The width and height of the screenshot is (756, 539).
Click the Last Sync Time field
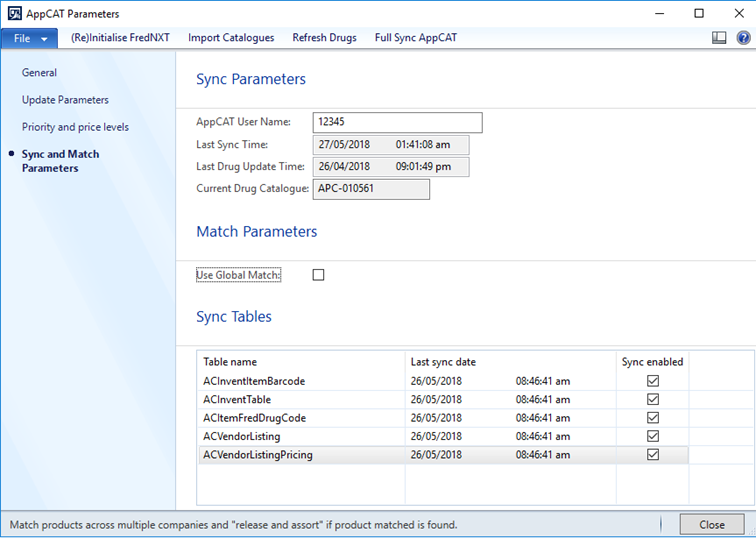click(x=391, y=145)
